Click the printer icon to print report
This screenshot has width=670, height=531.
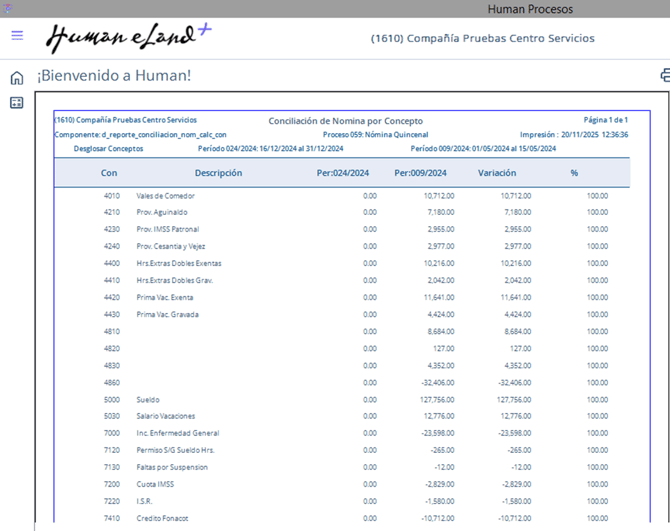664,75
